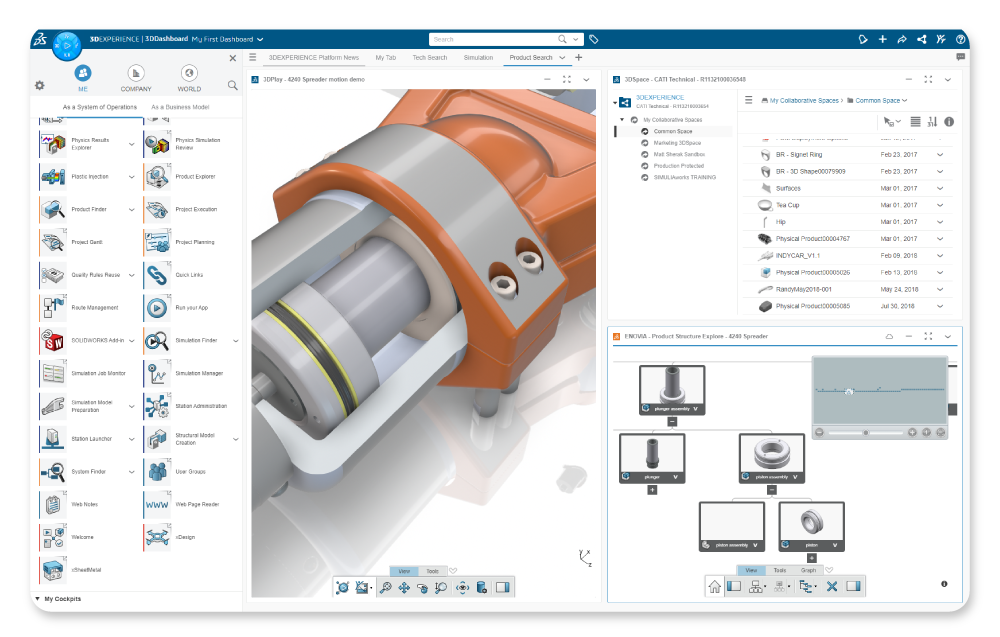Click the minimap zoom out minus button
Viewport: 1000px width, 637px height.
(x=820, y=432)
